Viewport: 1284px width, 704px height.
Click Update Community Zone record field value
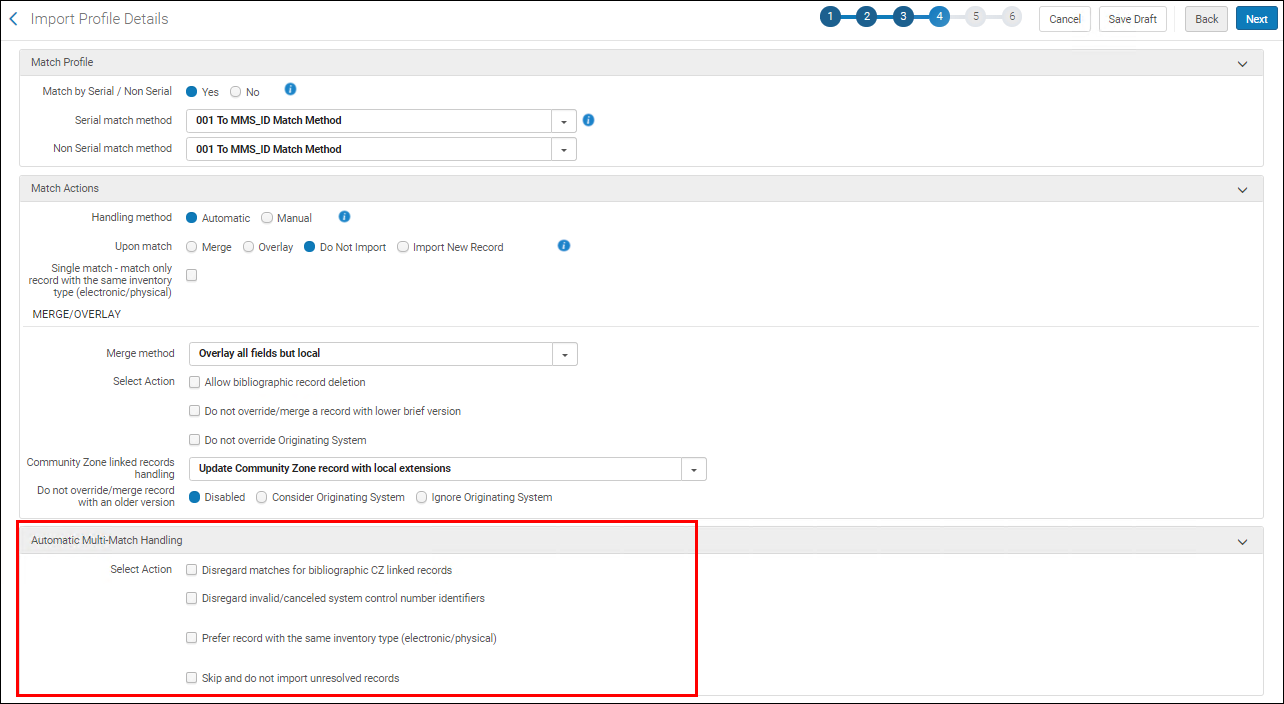point(435,469)
